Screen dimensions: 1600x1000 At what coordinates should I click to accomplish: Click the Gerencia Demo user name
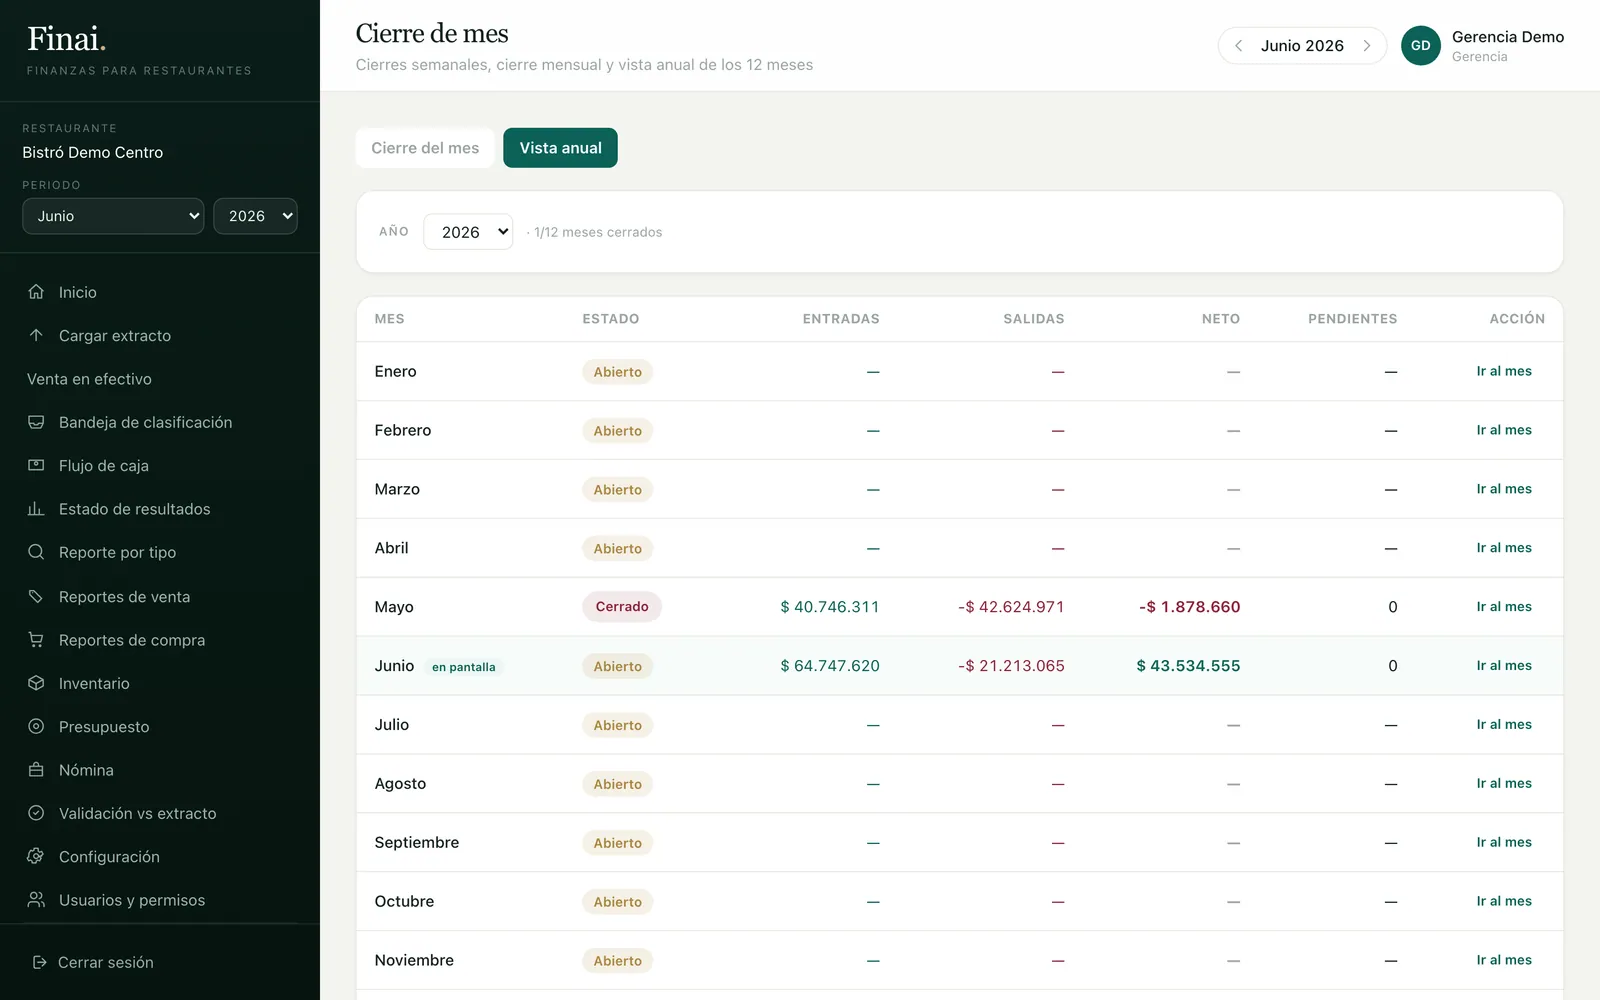1508,37
